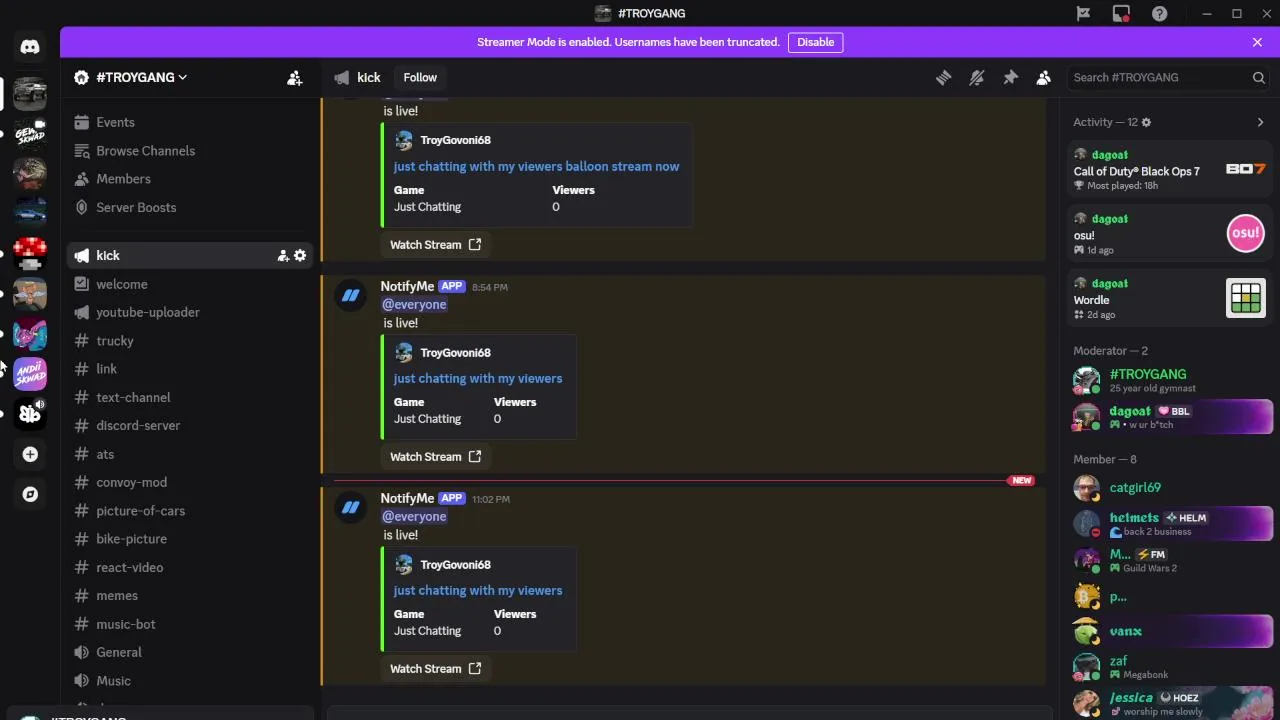Screen dimensions: 1280x720
Task: Click Watch Stream on 11:02 PM message
Action: tap(436, 668)
